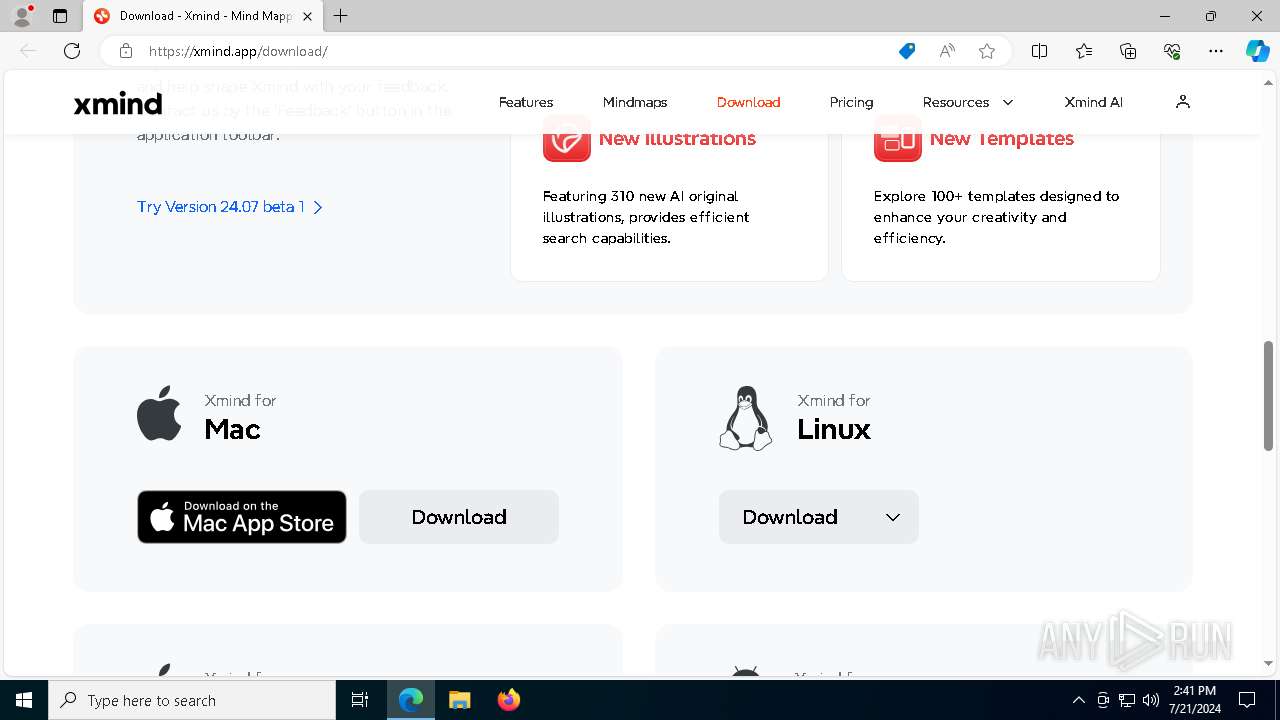Open split screen view

click(x=1040, y=51)
